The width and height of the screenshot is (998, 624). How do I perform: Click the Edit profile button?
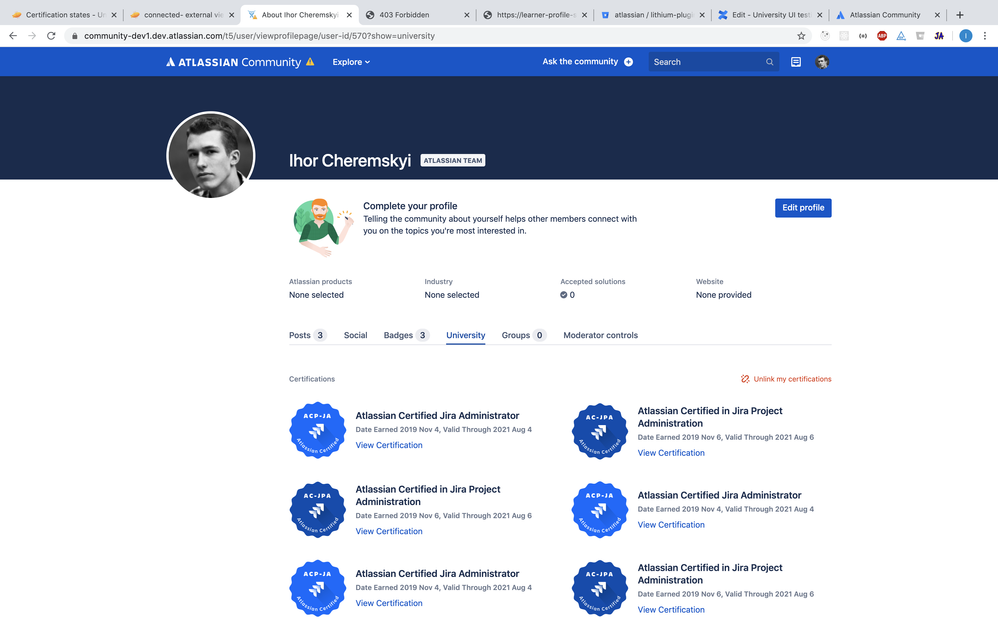tap(803, 208)
